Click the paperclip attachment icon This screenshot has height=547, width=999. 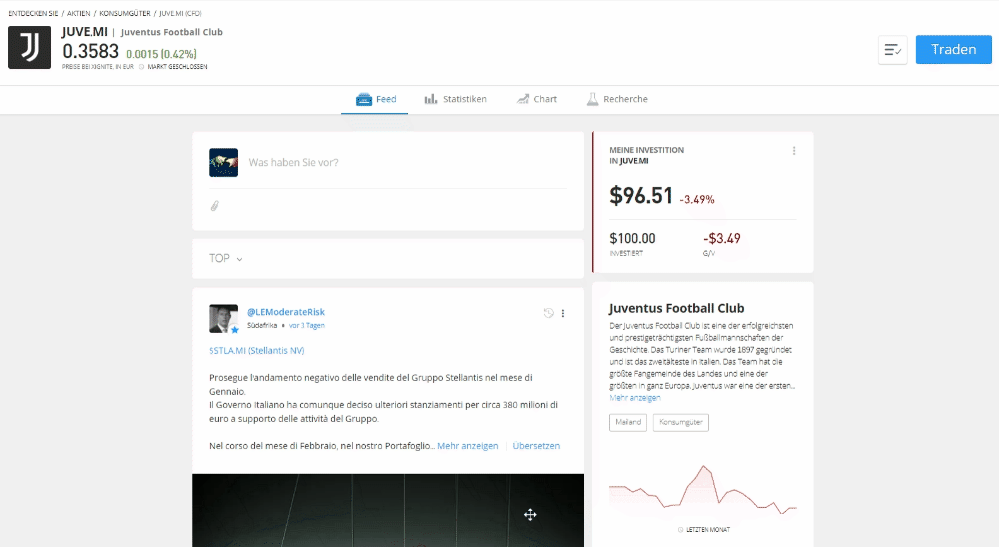click(x=215, y=206)
